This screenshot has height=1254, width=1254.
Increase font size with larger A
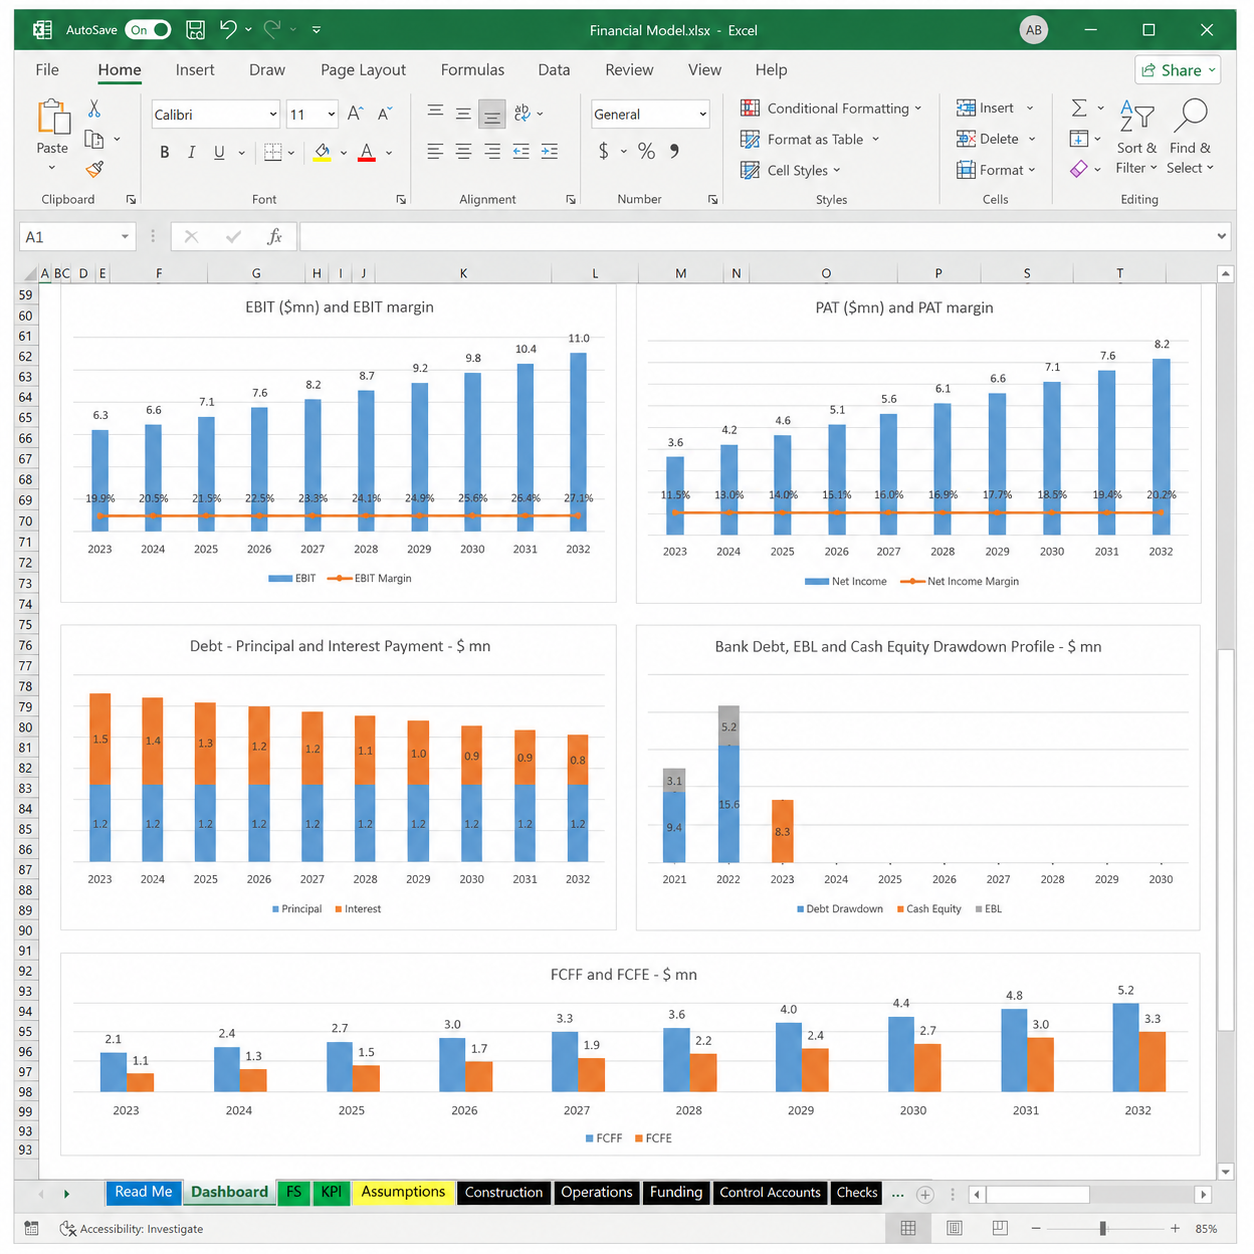coord(355,114)
